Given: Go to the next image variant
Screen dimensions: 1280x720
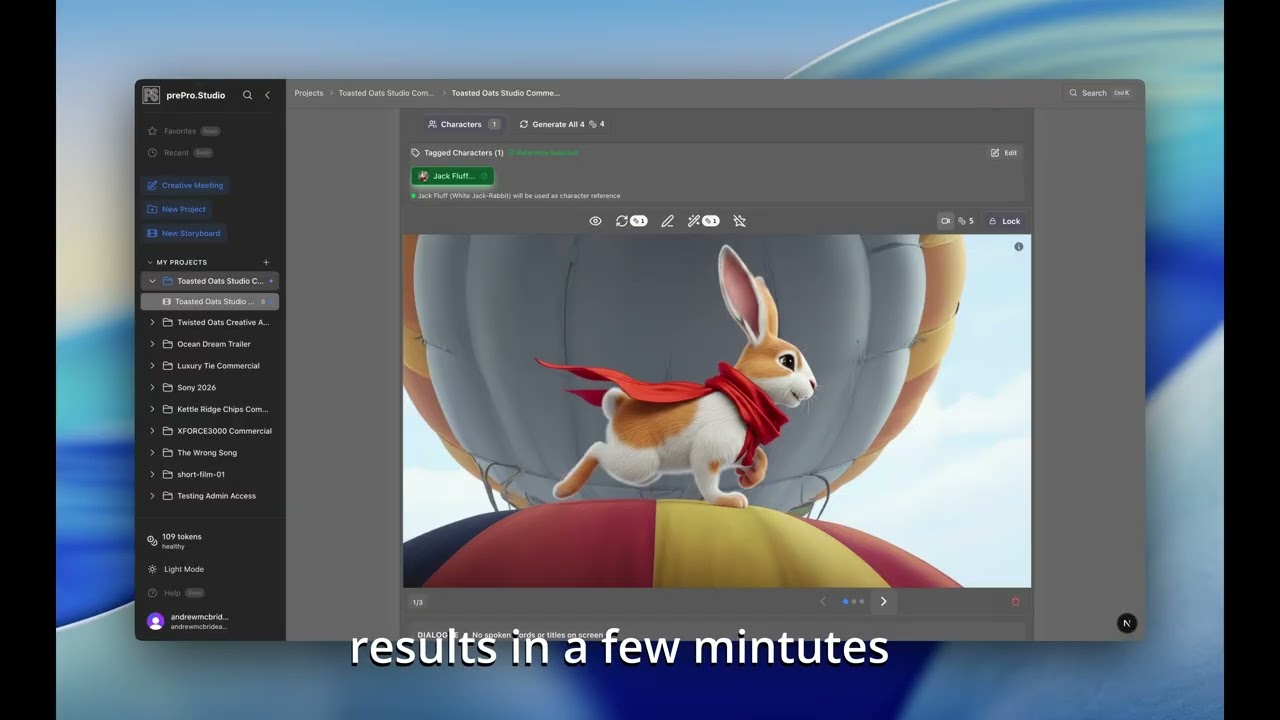Looking at the screenshot, I should coord(883,602).
